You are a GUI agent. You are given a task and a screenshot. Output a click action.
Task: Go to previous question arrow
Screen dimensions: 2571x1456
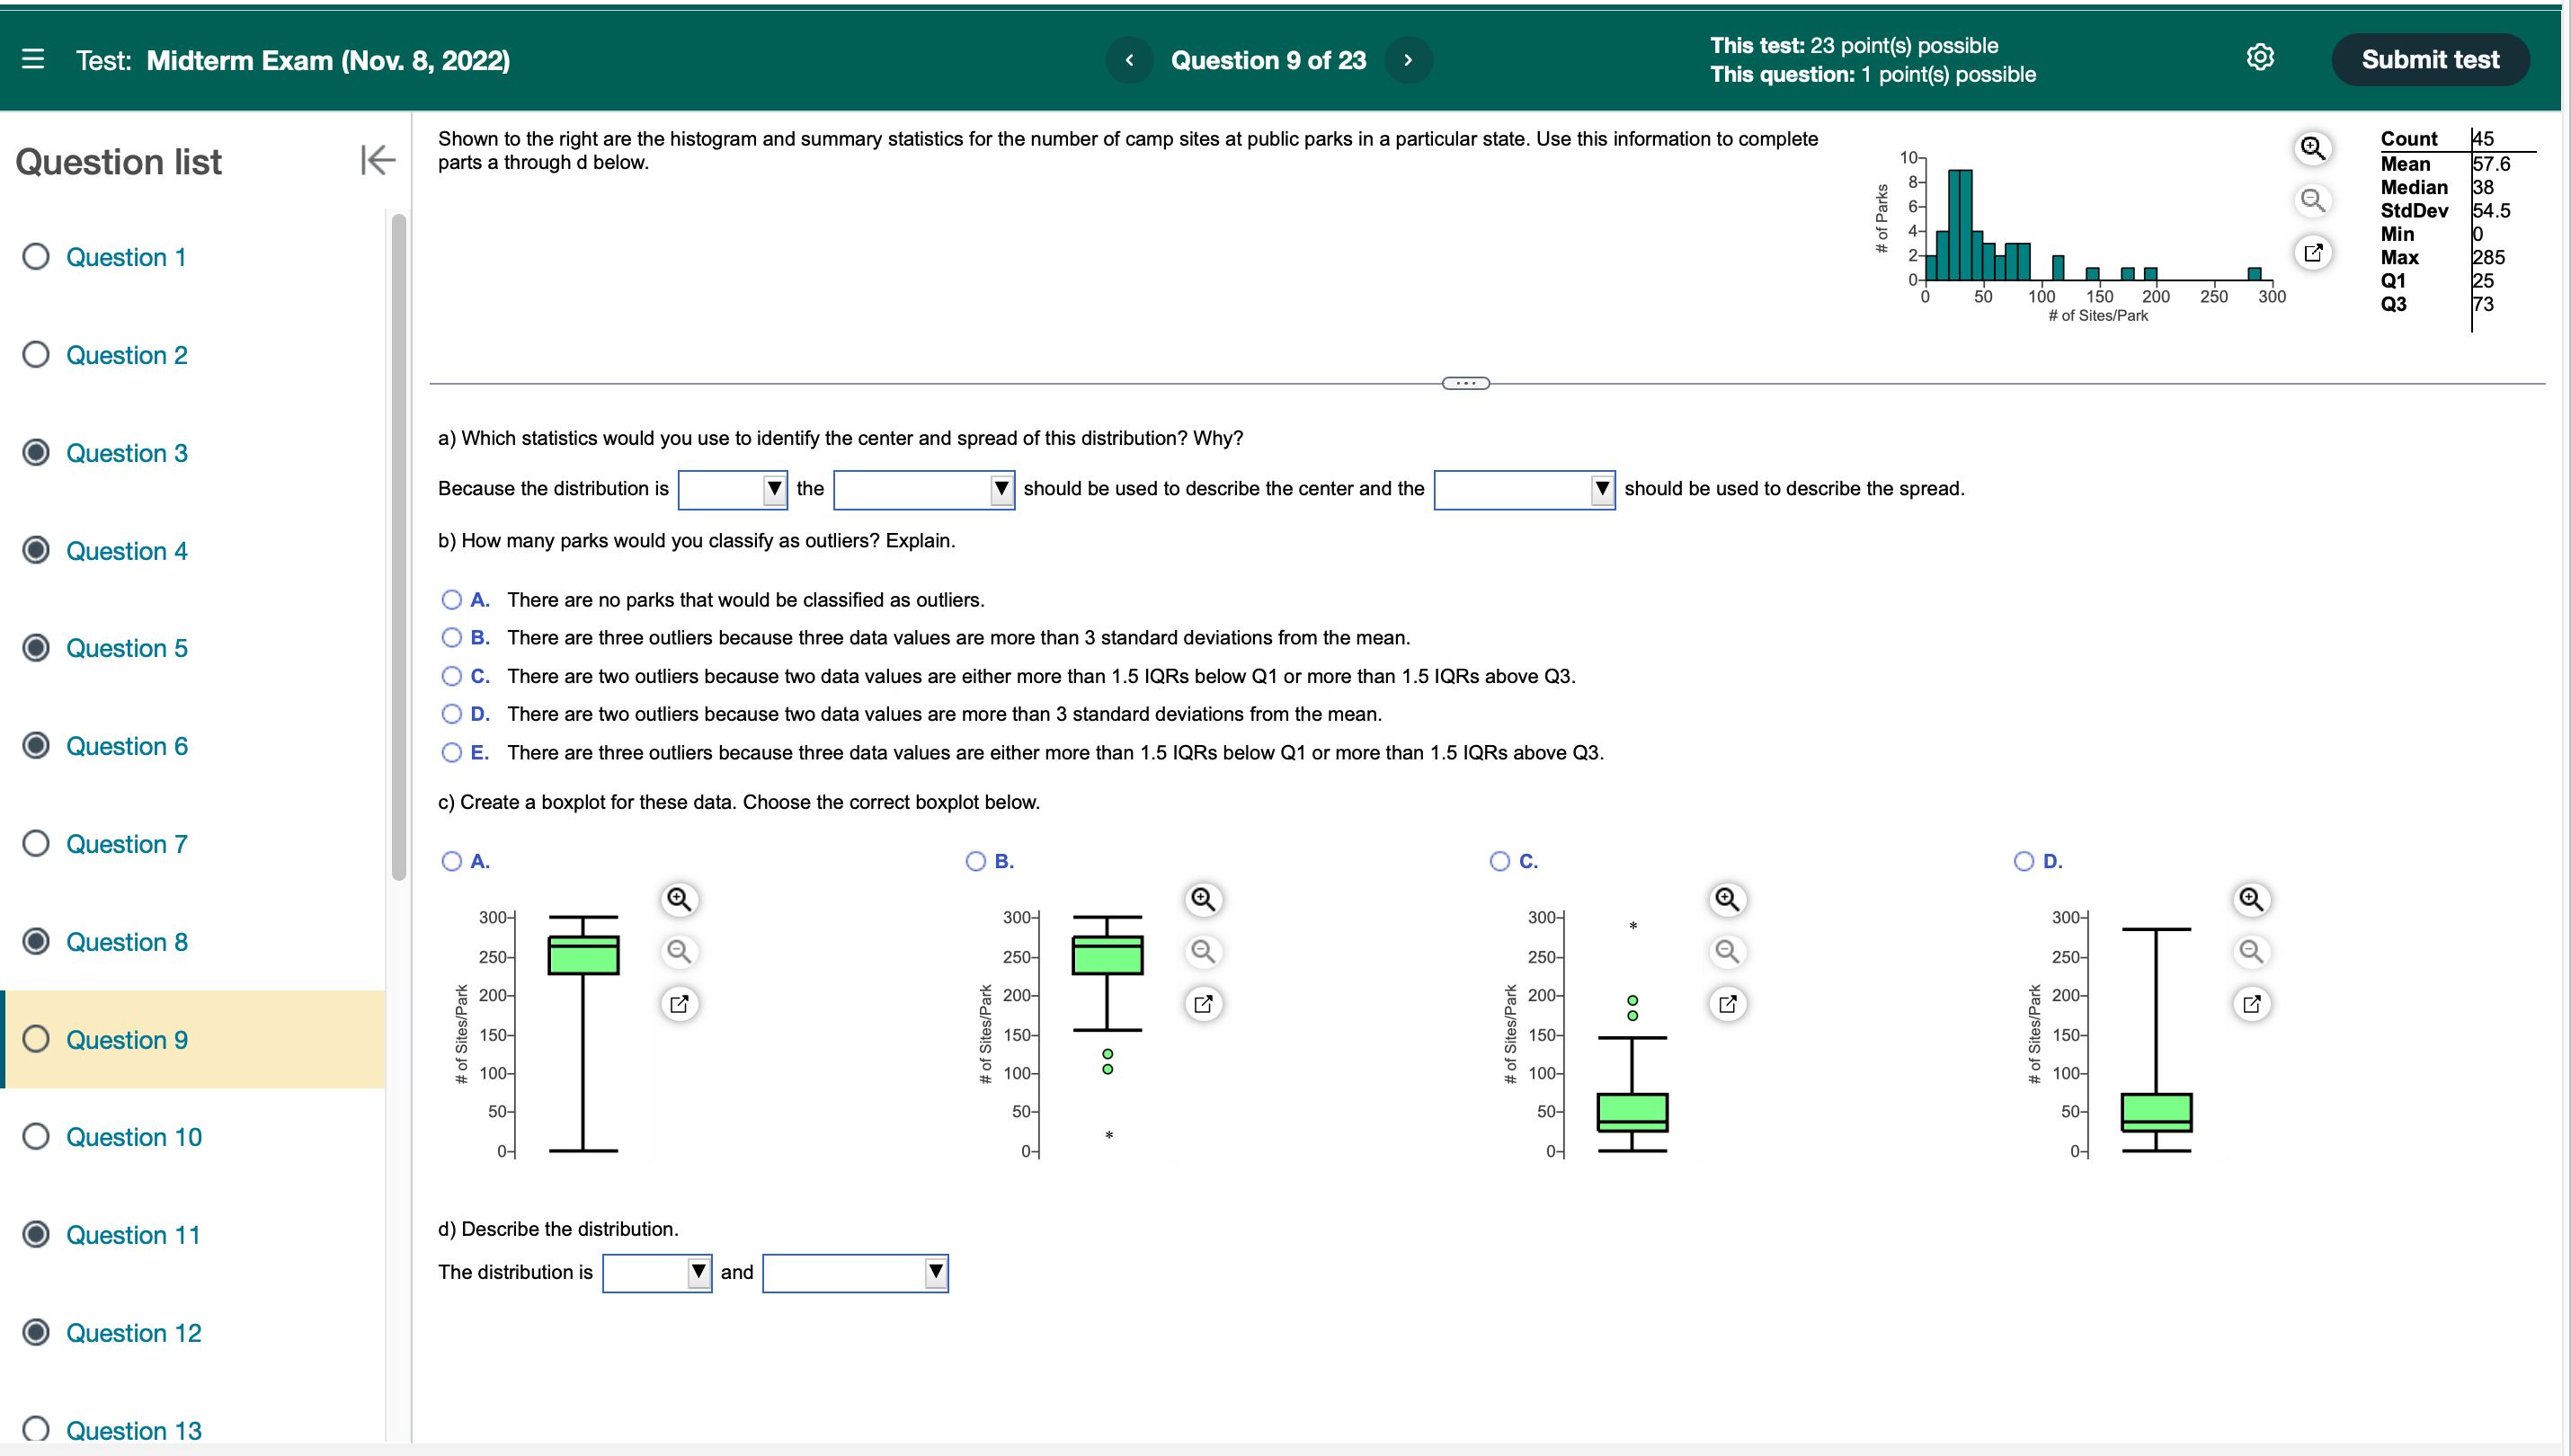pyautogui.click(x=1129, y=60)
